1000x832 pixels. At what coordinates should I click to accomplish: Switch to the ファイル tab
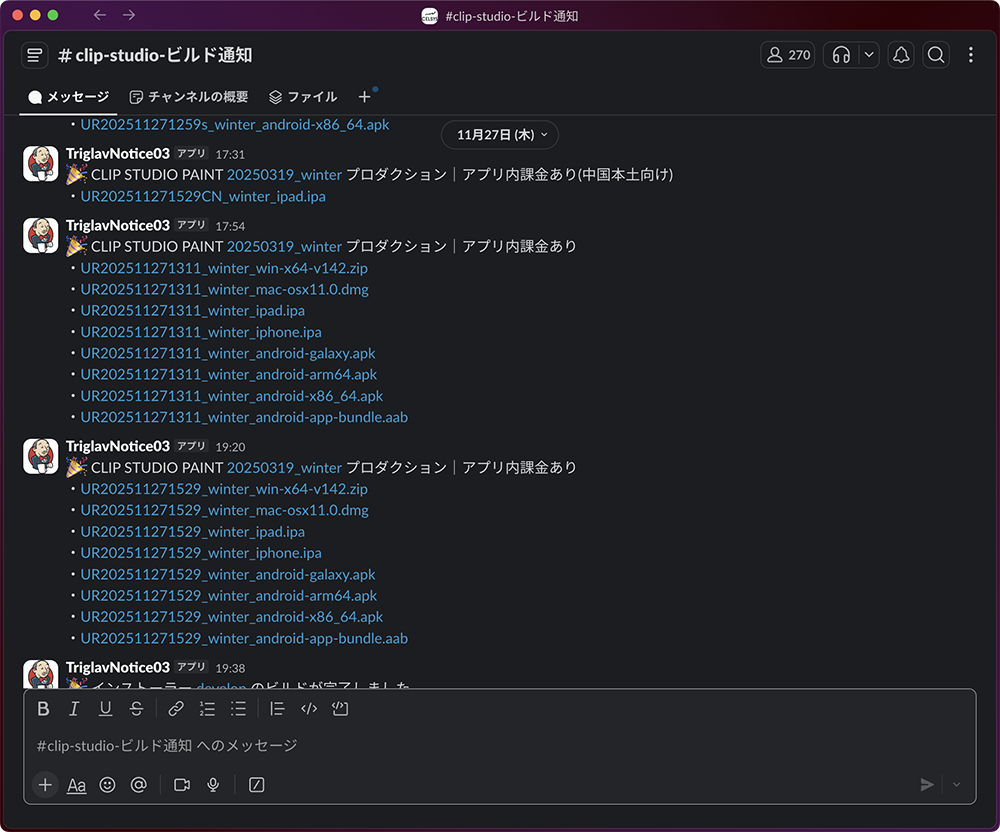[x=302, y=97]
